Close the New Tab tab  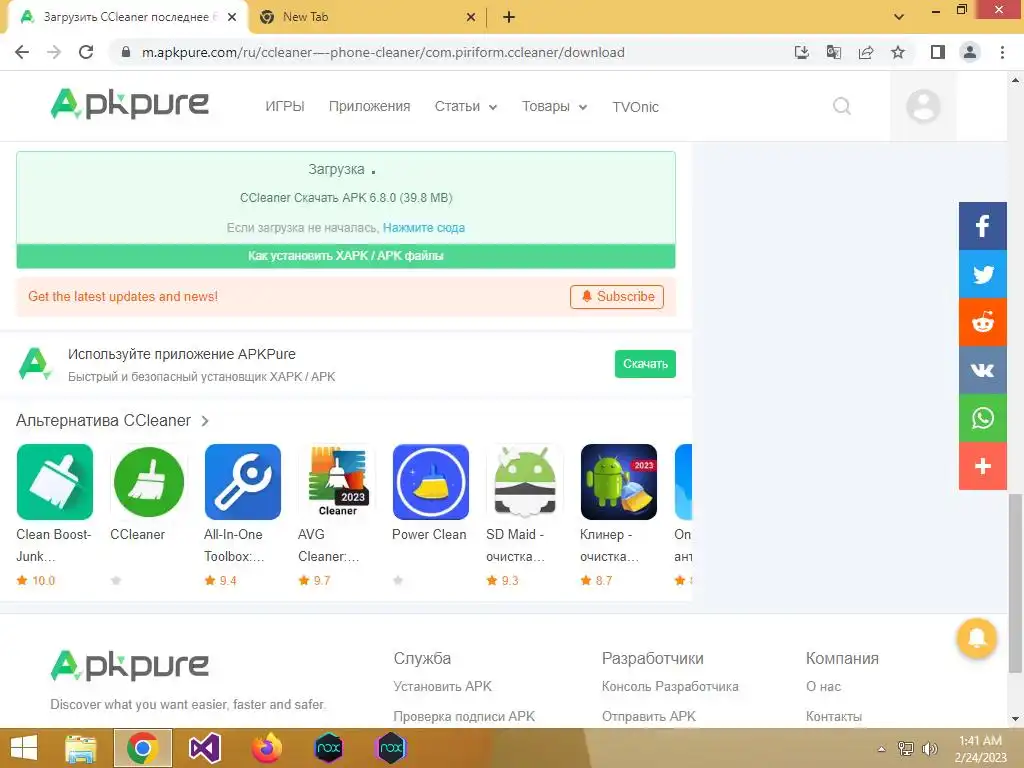471,18
